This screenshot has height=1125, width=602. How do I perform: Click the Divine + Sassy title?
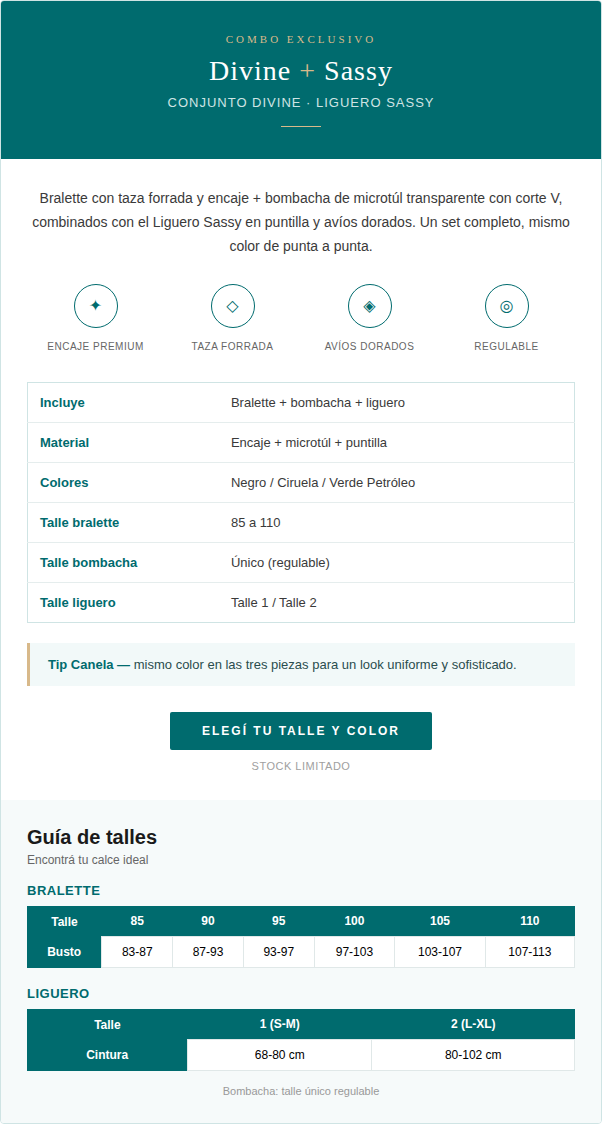coord(301,72)
